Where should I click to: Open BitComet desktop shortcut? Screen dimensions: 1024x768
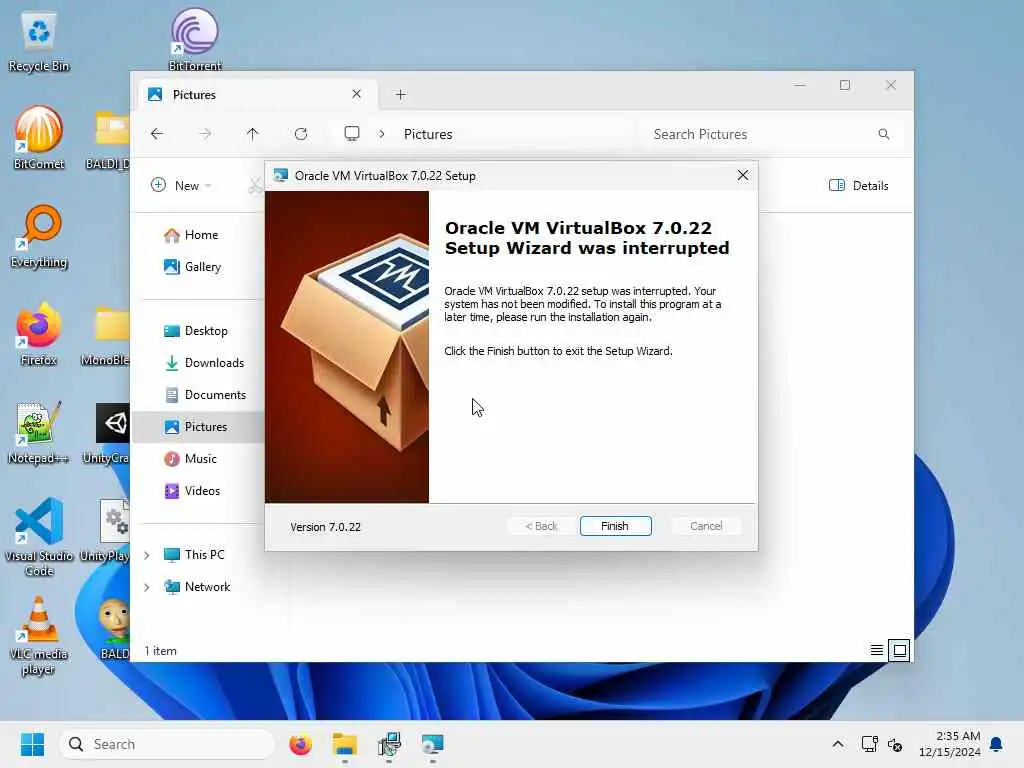coord(39,138)
